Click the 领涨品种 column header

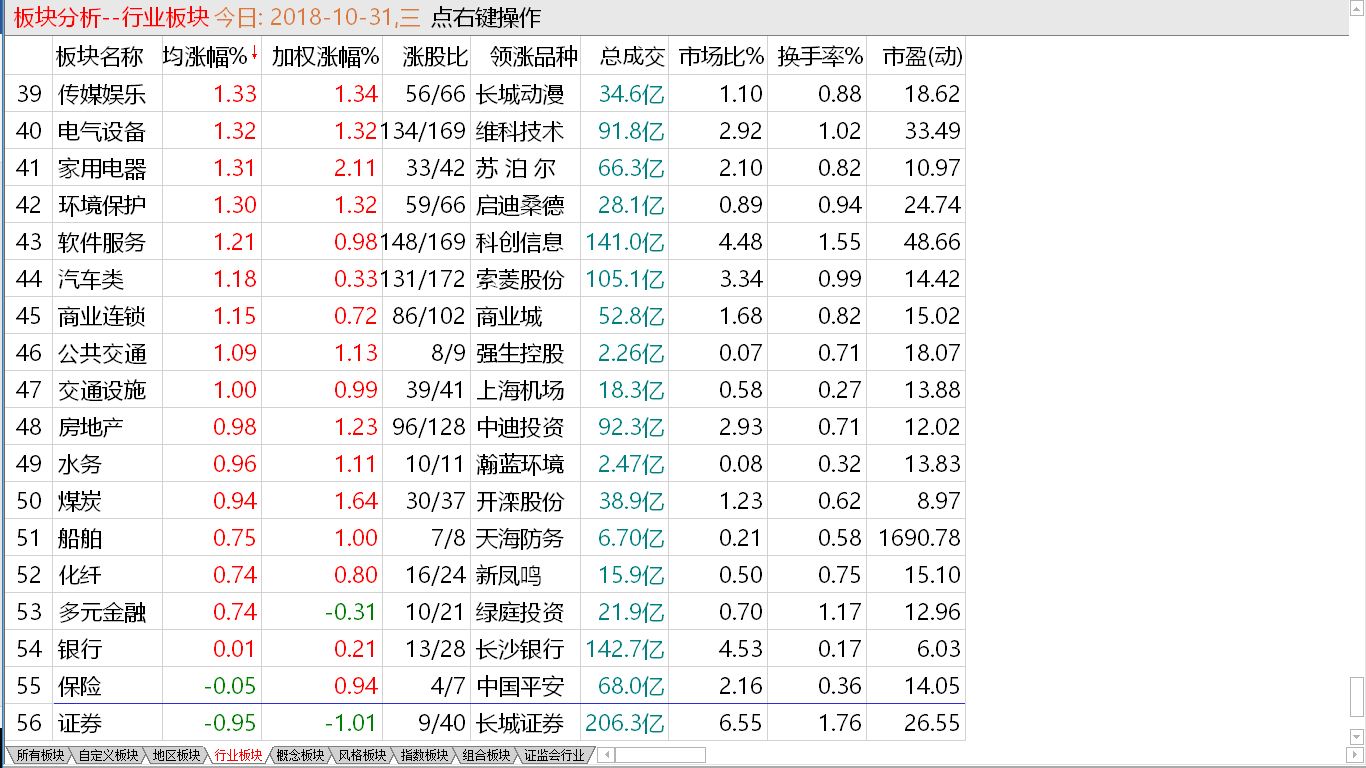(x=526, y=56)
